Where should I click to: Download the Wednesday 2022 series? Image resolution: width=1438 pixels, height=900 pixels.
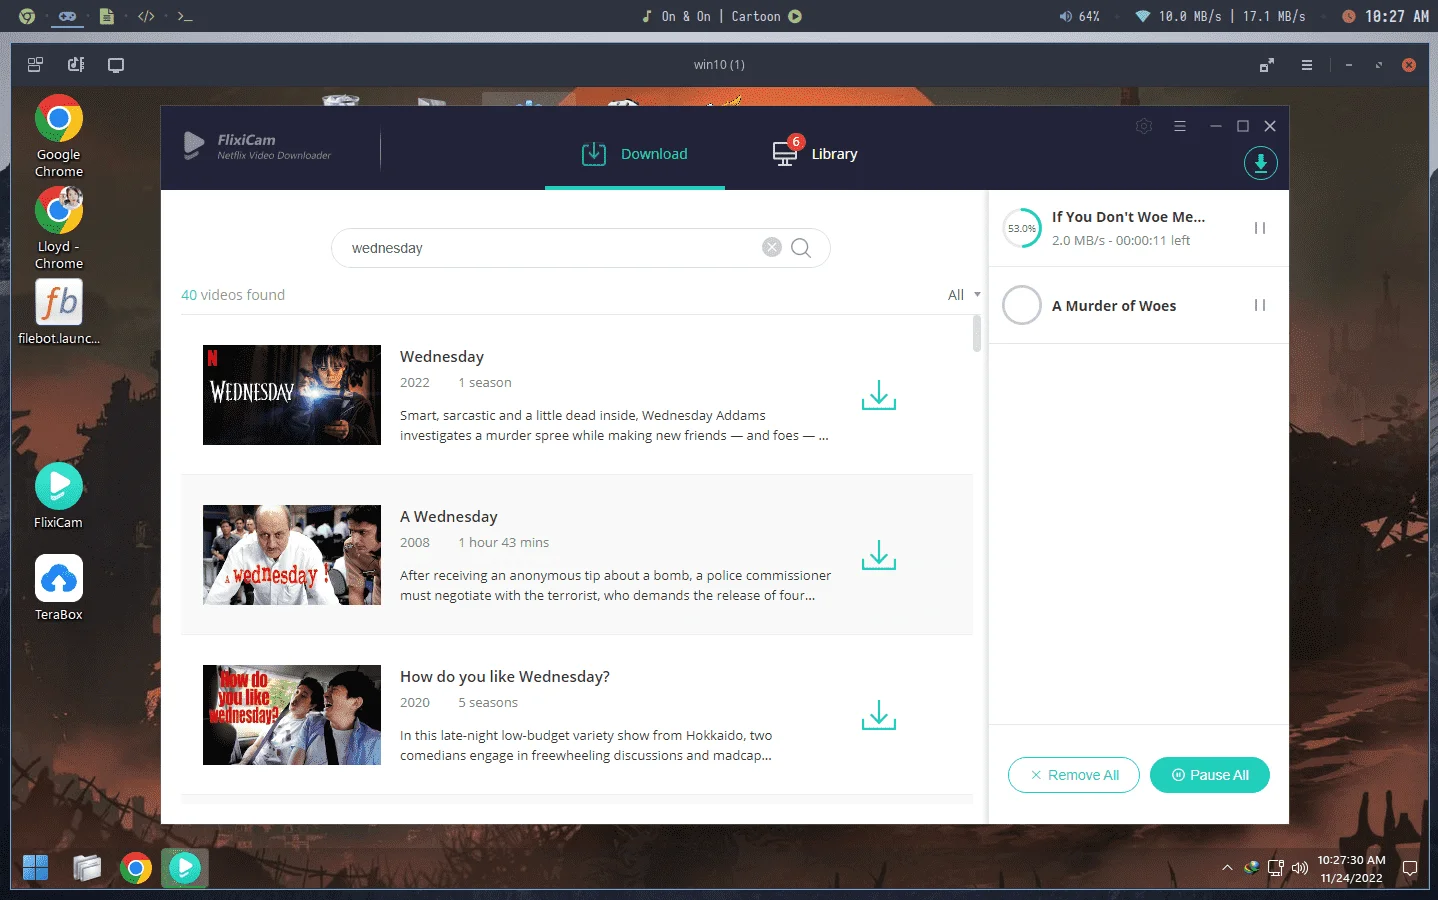[x=878, y=395]
